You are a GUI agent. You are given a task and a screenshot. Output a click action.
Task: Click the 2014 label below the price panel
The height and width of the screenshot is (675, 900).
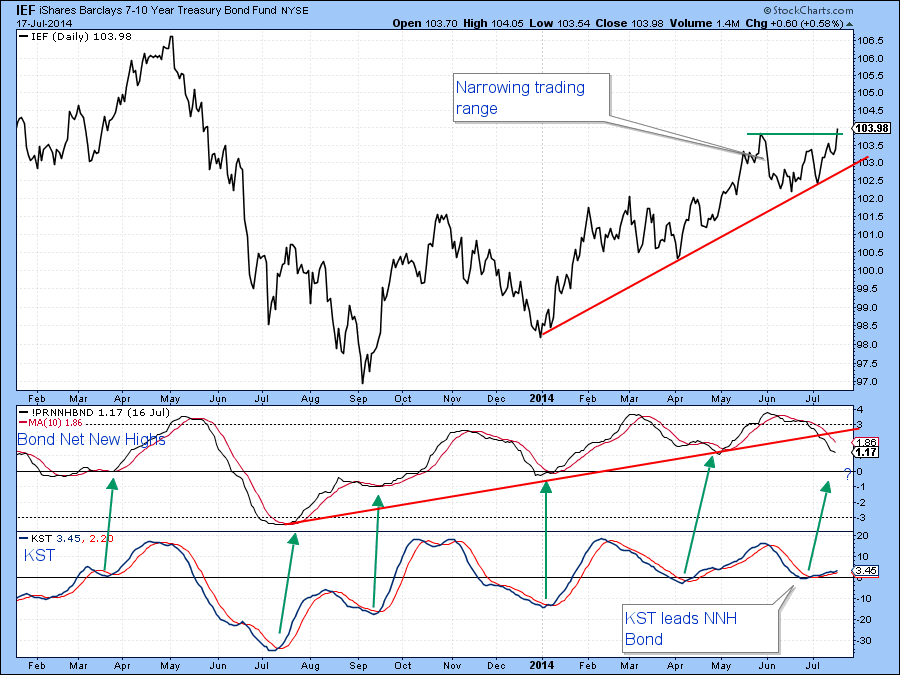pos(541,398)
